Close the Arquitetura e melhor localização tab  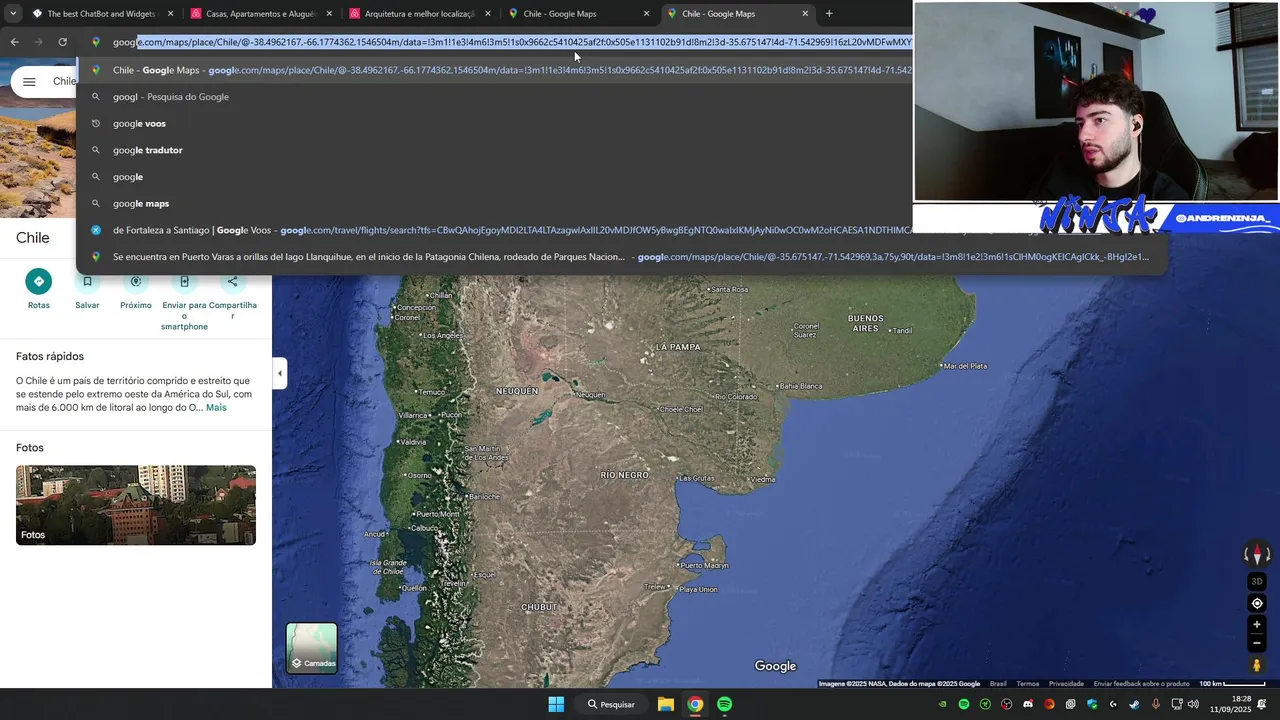pos(488,14)
